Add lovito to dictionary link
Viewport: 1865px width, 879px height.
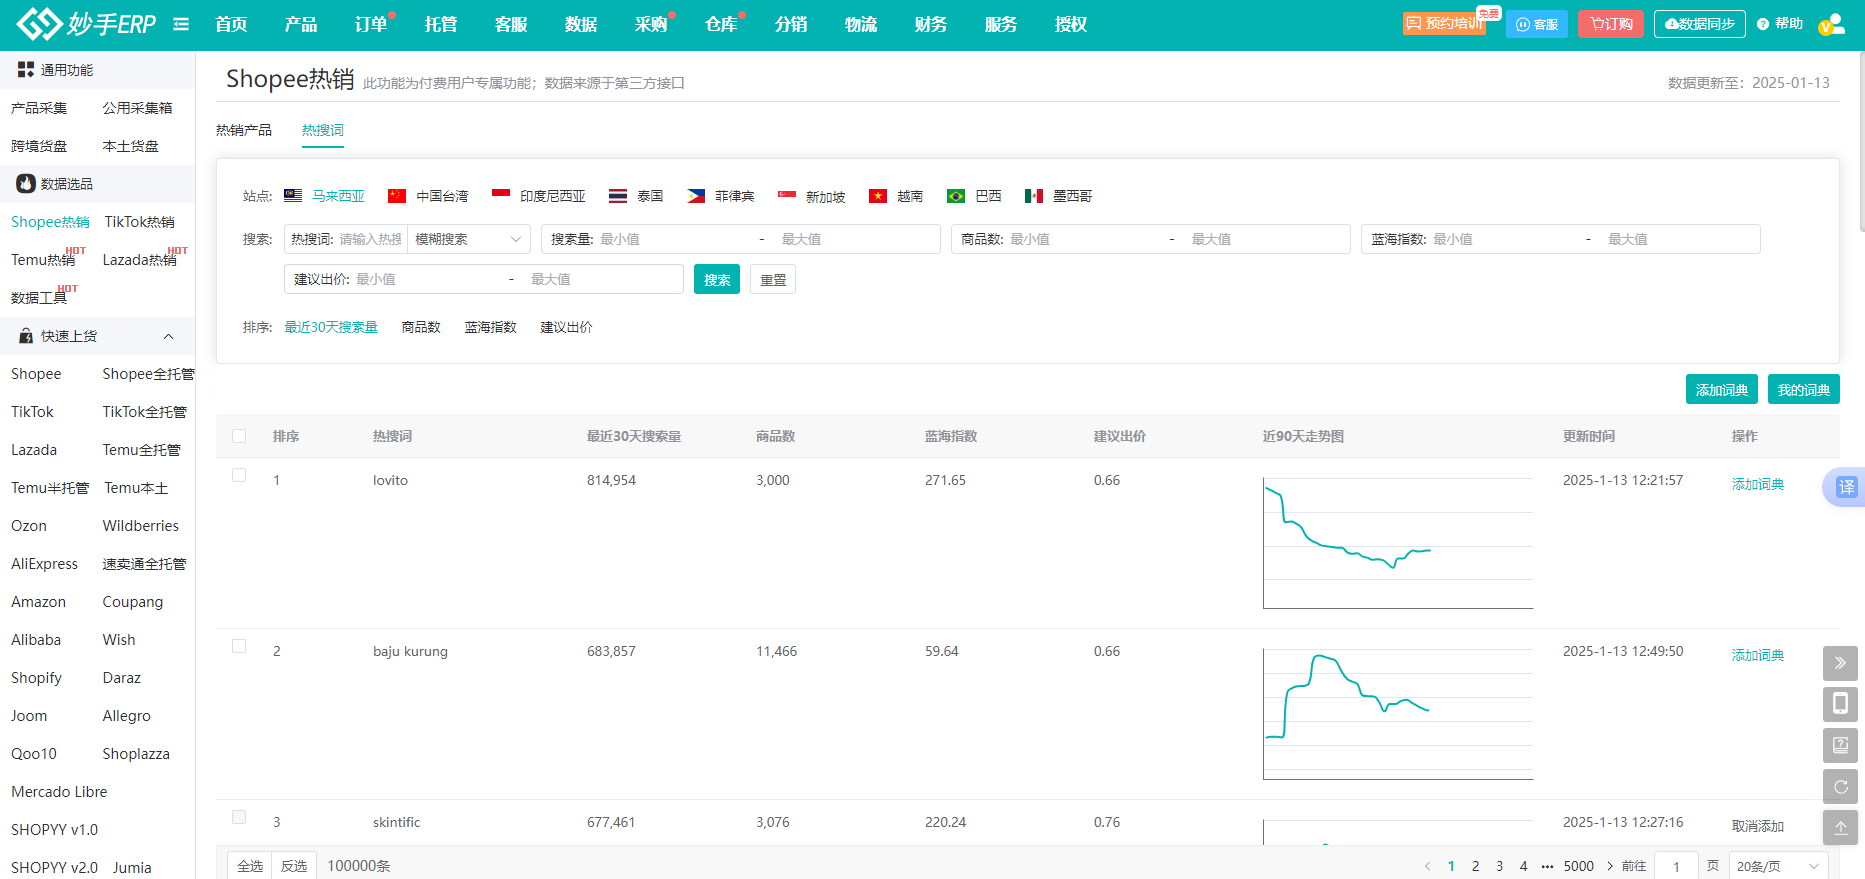coord(1758,484)
